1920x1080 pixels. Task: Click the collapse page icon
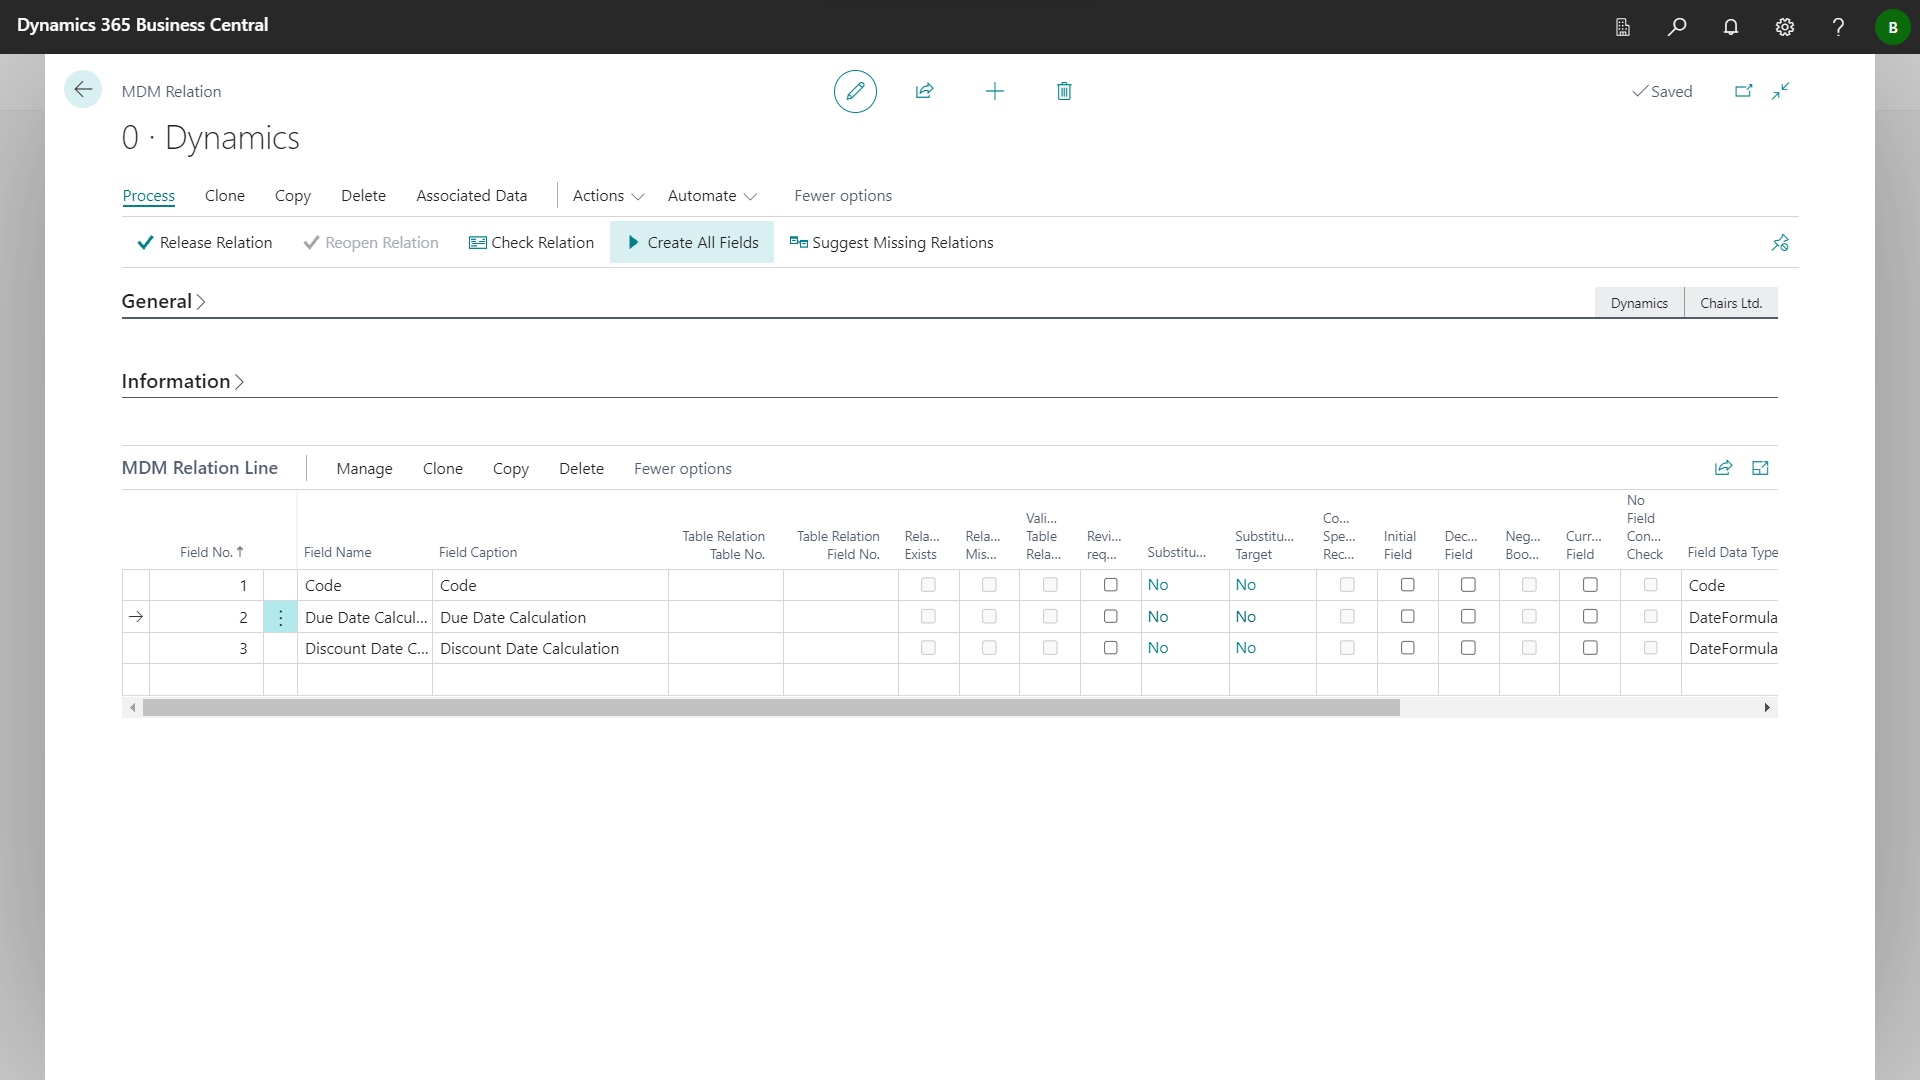coord(1781,91)
